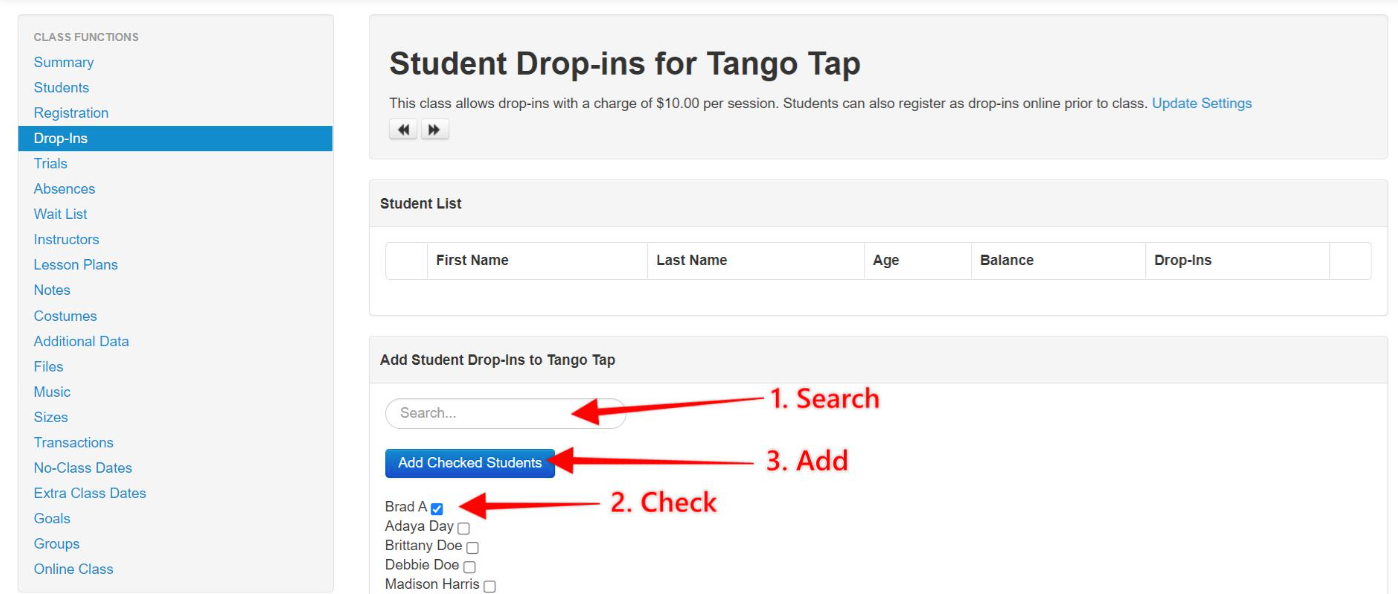Click the Brad A student name
This screenshot has height=594, width=1398.
point(406,507)
